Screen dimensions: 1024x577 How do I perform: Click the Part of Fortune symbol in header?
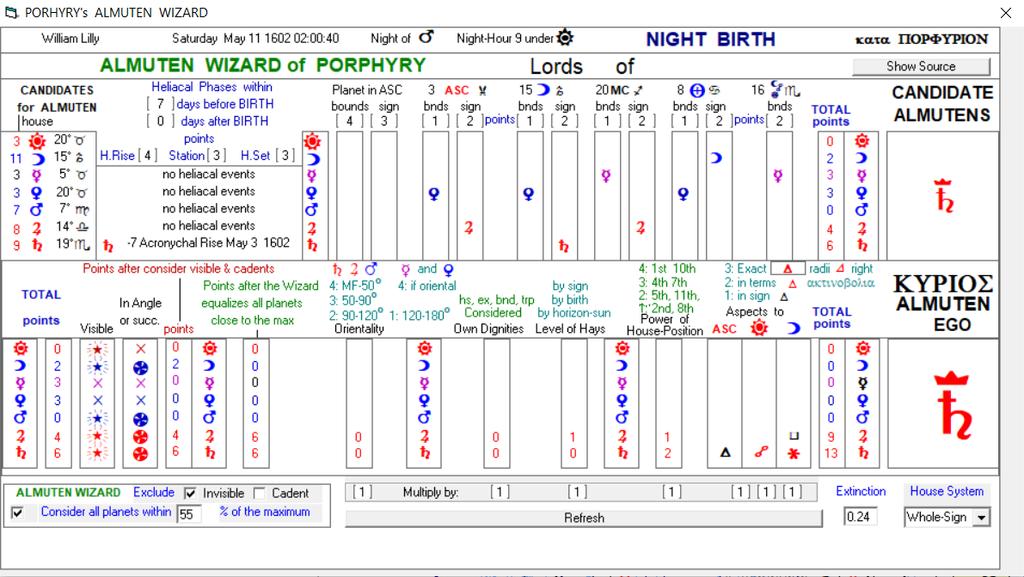pyautogui.click(x=697, y=90)
